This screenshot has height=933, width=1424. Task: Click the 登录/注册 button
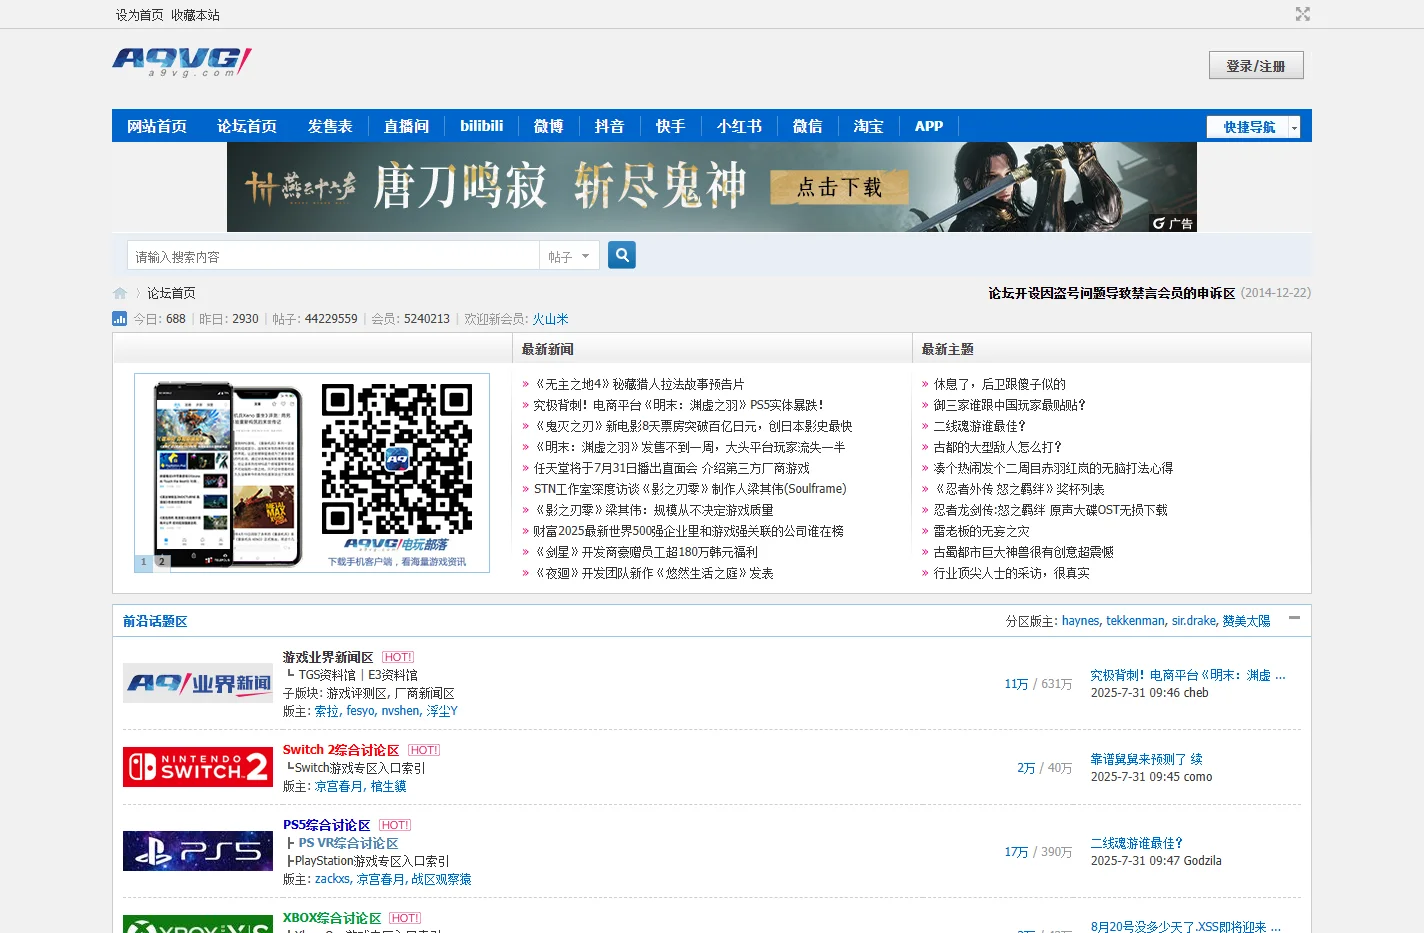[1256, 65]
